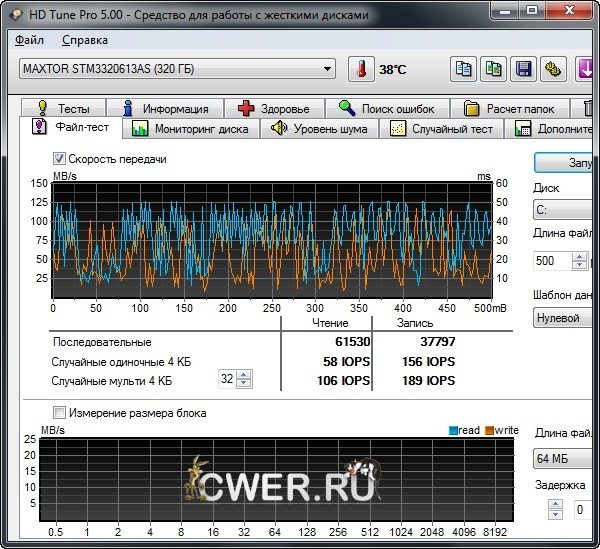Click the file length field showing 500

[550, 260]
